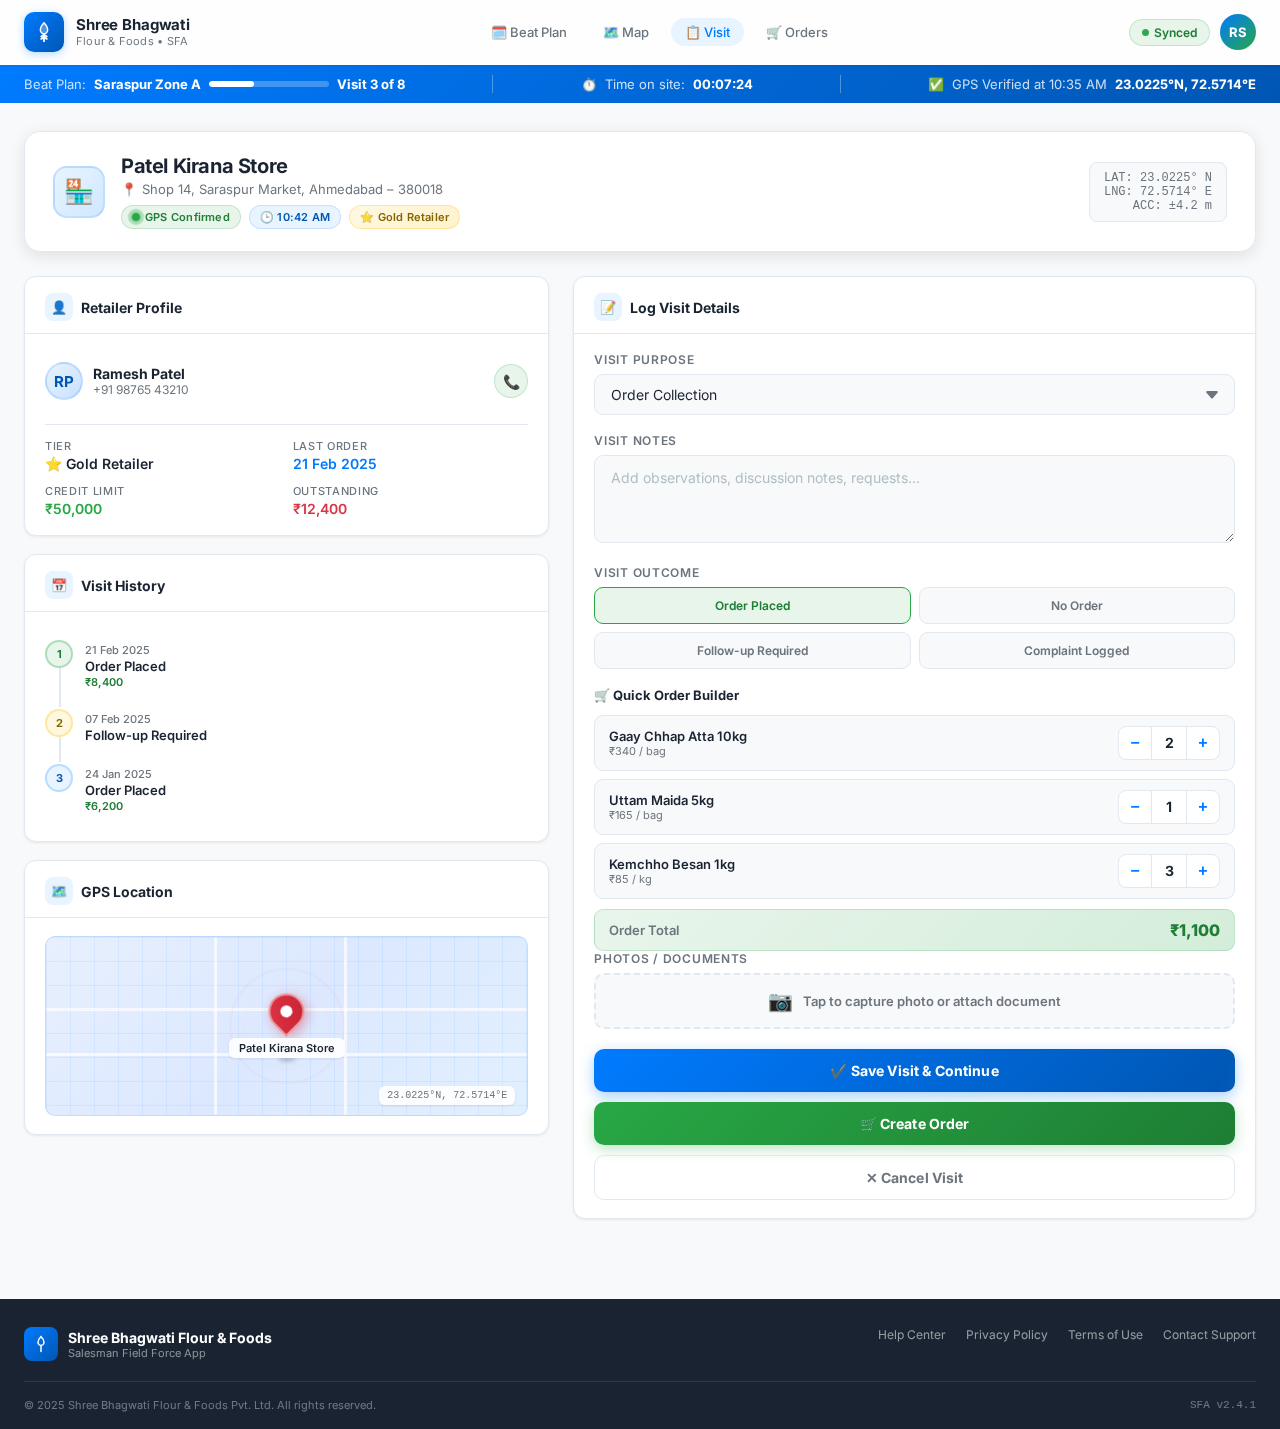Select Follow-up Required outcome

pyautogui.click(x=752, y=651)
